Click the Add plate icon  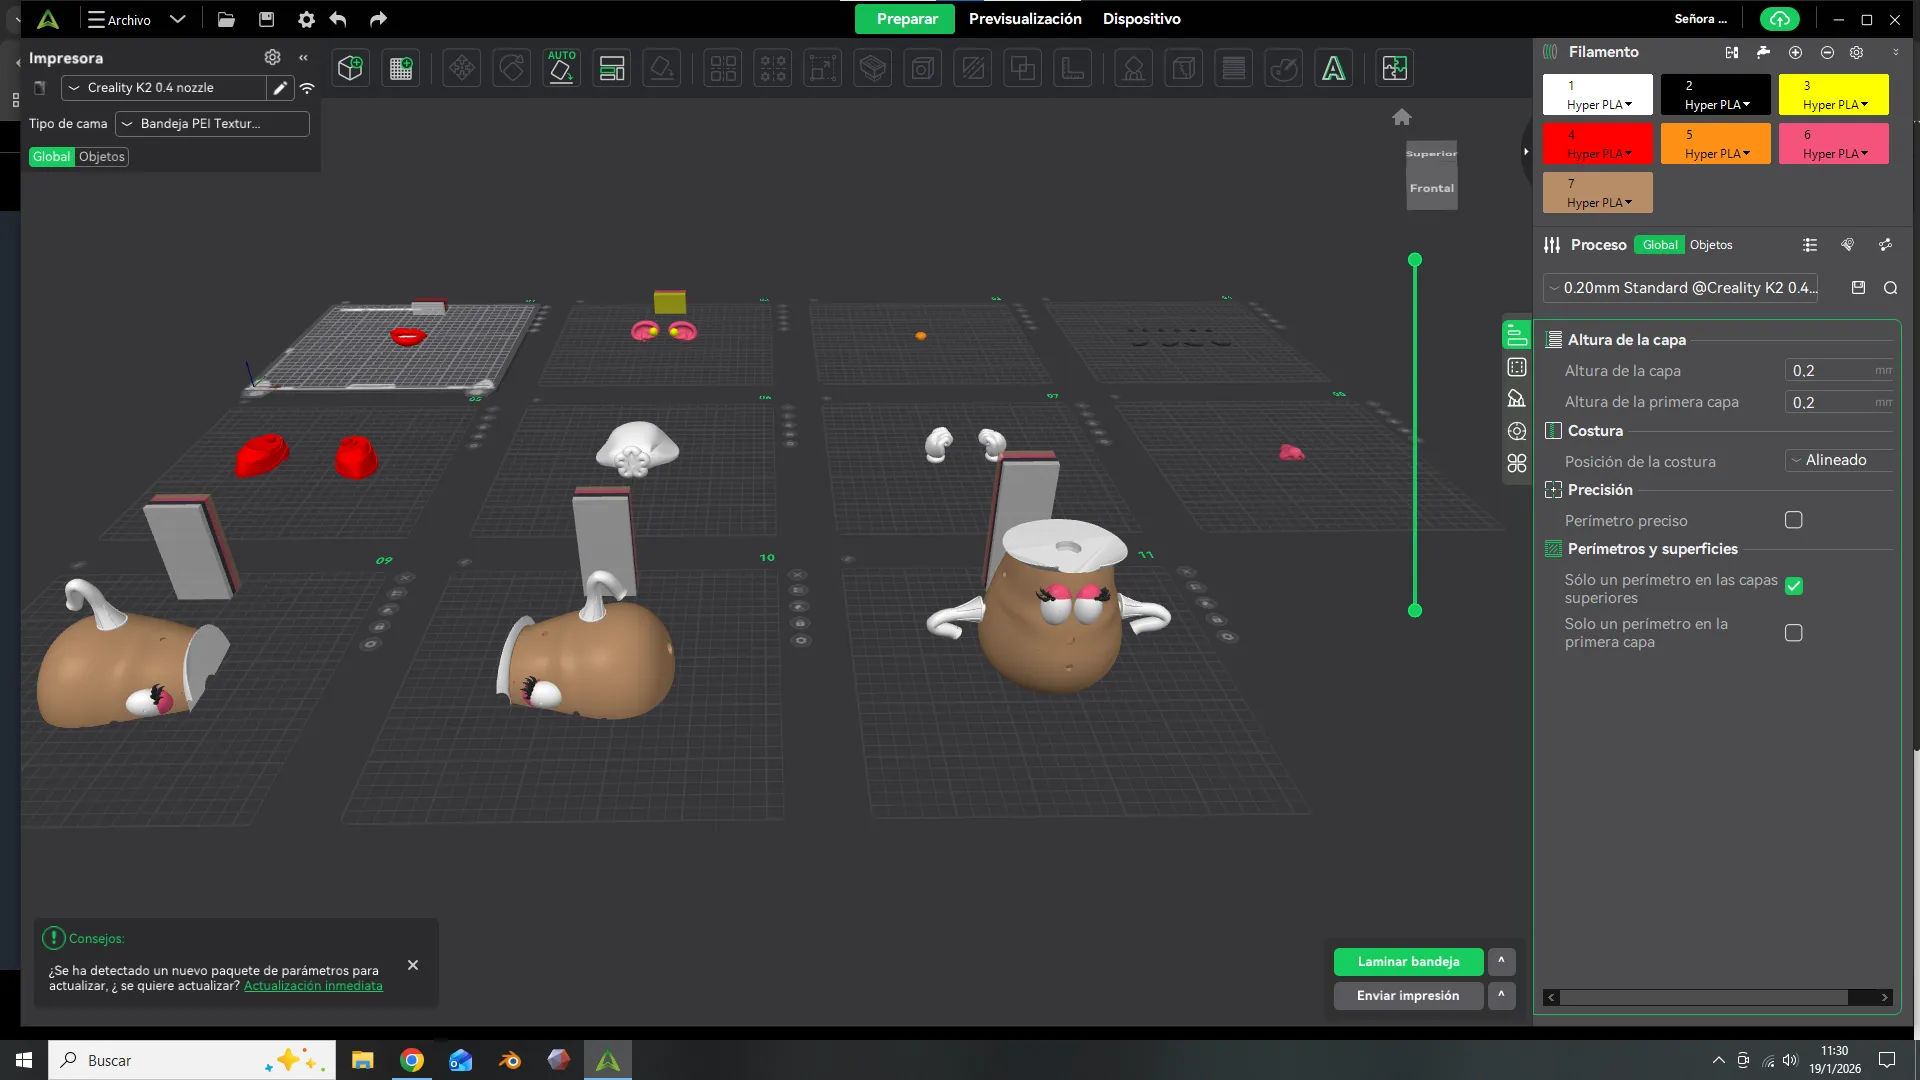tap(401, 68)
